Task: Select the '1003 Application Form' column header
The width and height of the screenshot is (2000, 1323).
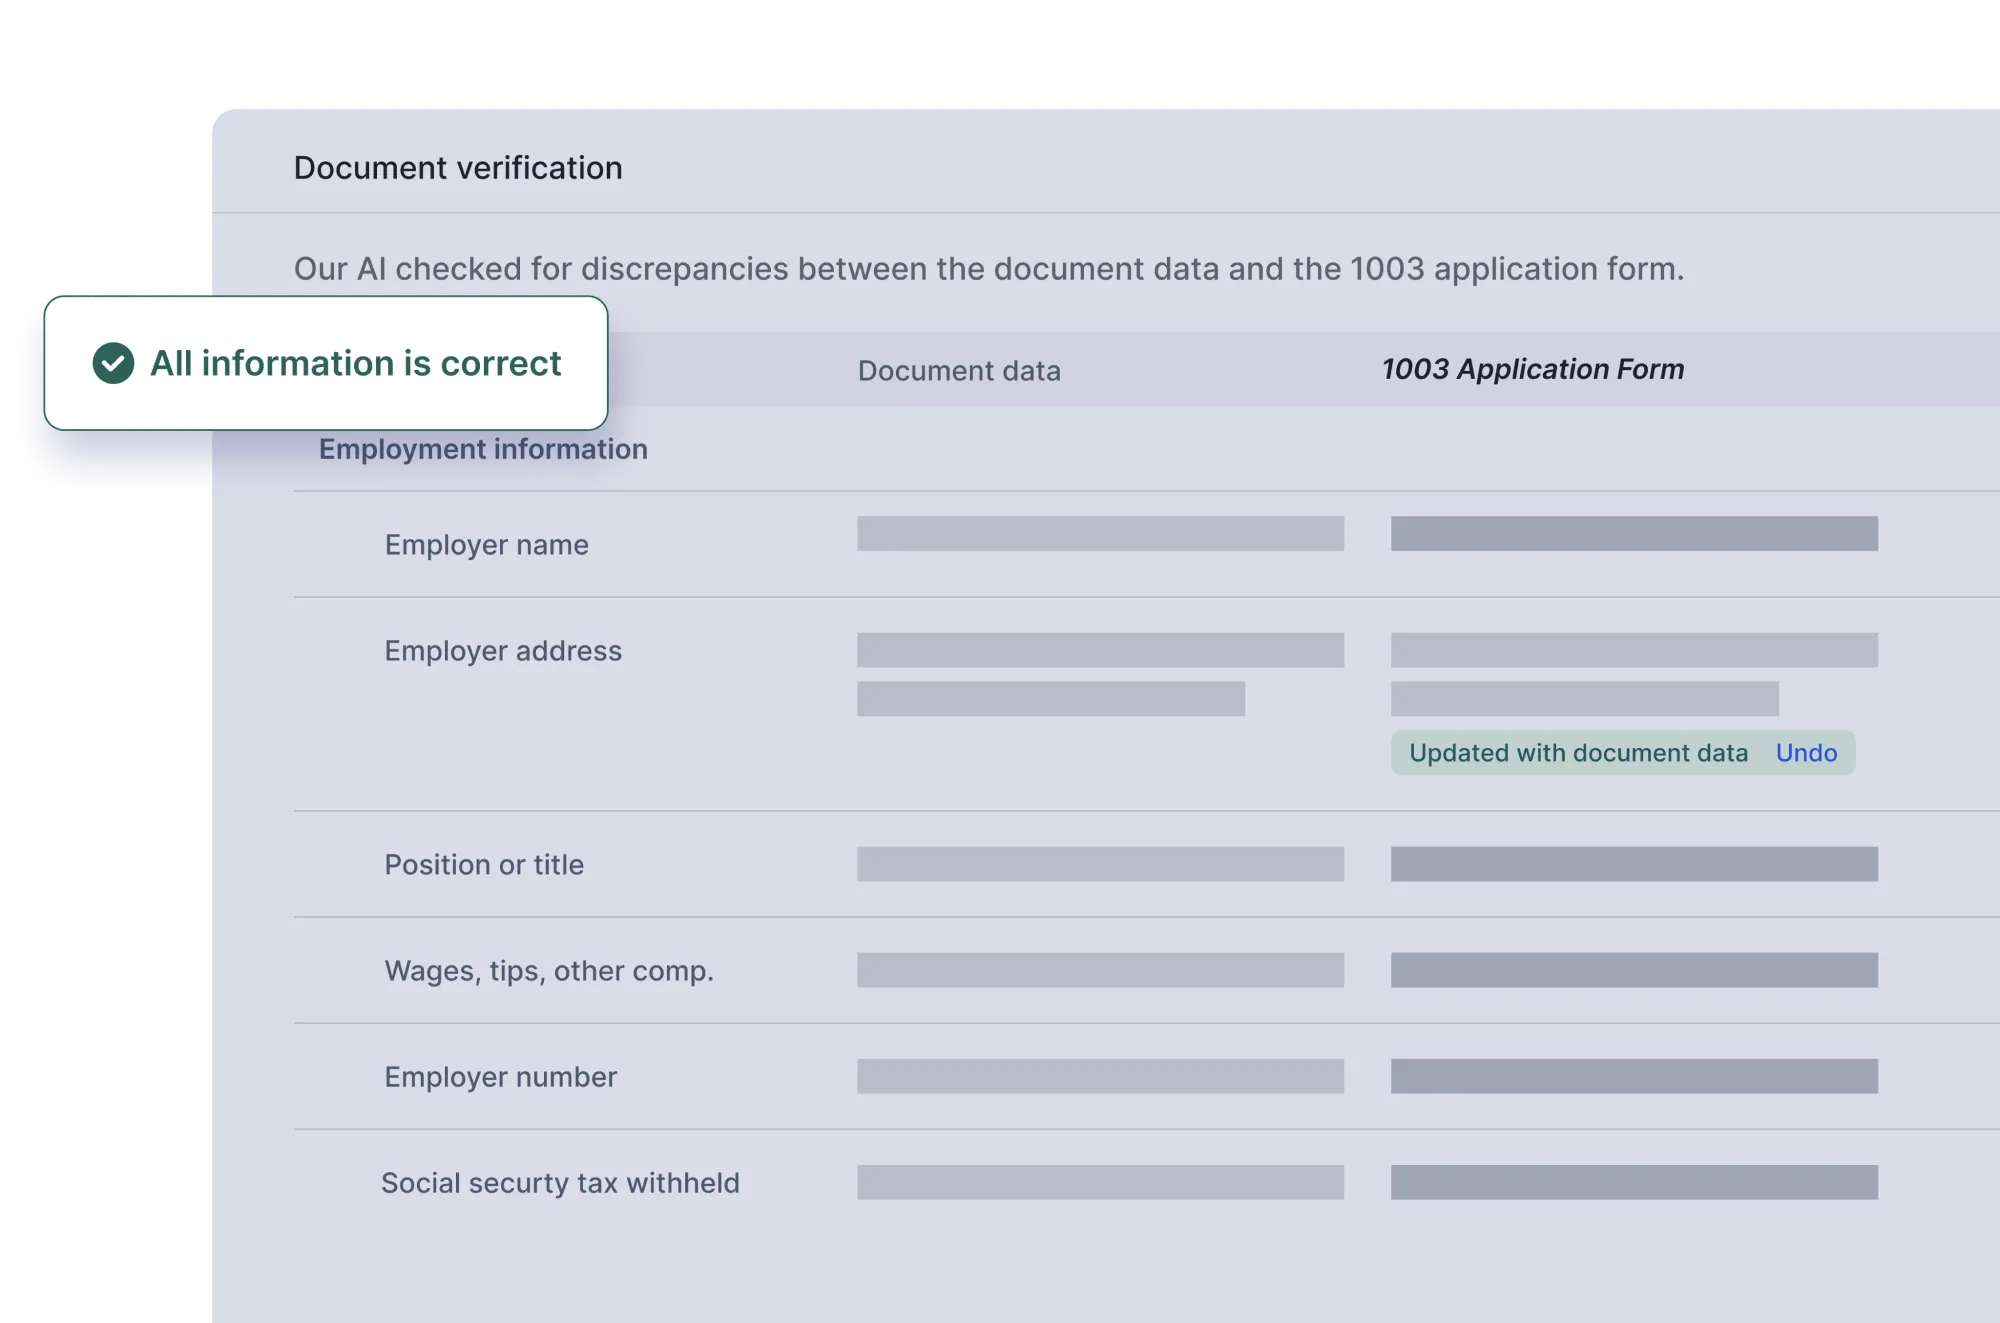Action: pyautogui.click(x=1532, y=369)
